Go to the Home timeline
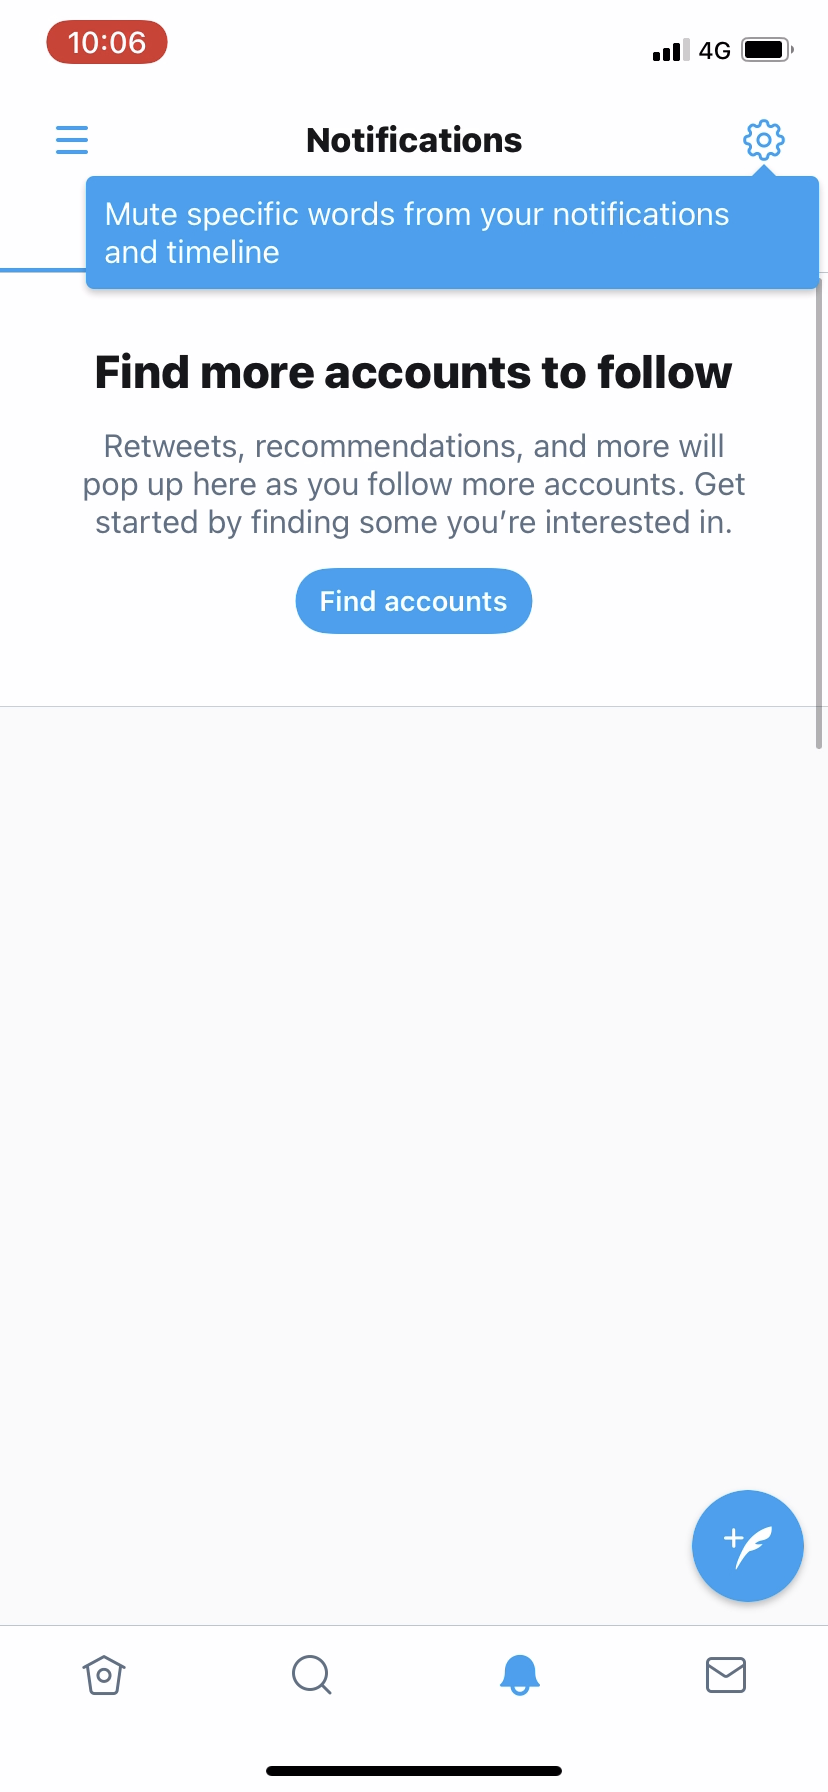This screenshot has height=1792, width=828. (x=104, y=1675)
